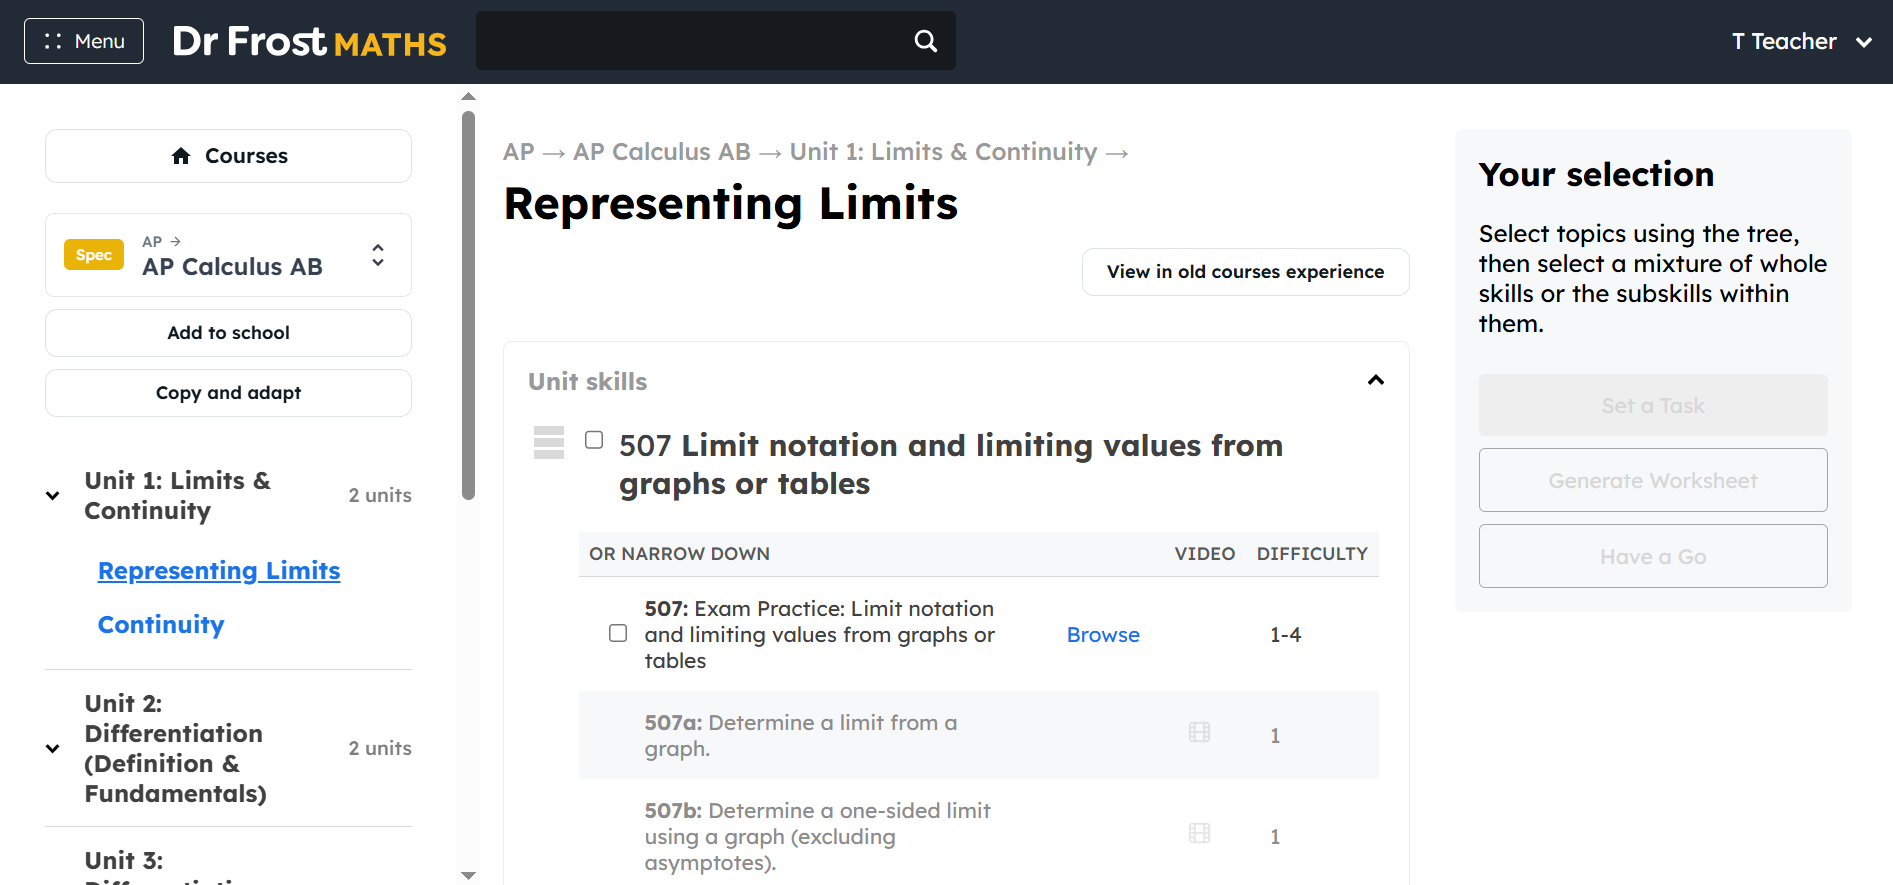Screen dimensions: 1893x885
Task: Open Representing Limits in sidebar
Action: 219,570
